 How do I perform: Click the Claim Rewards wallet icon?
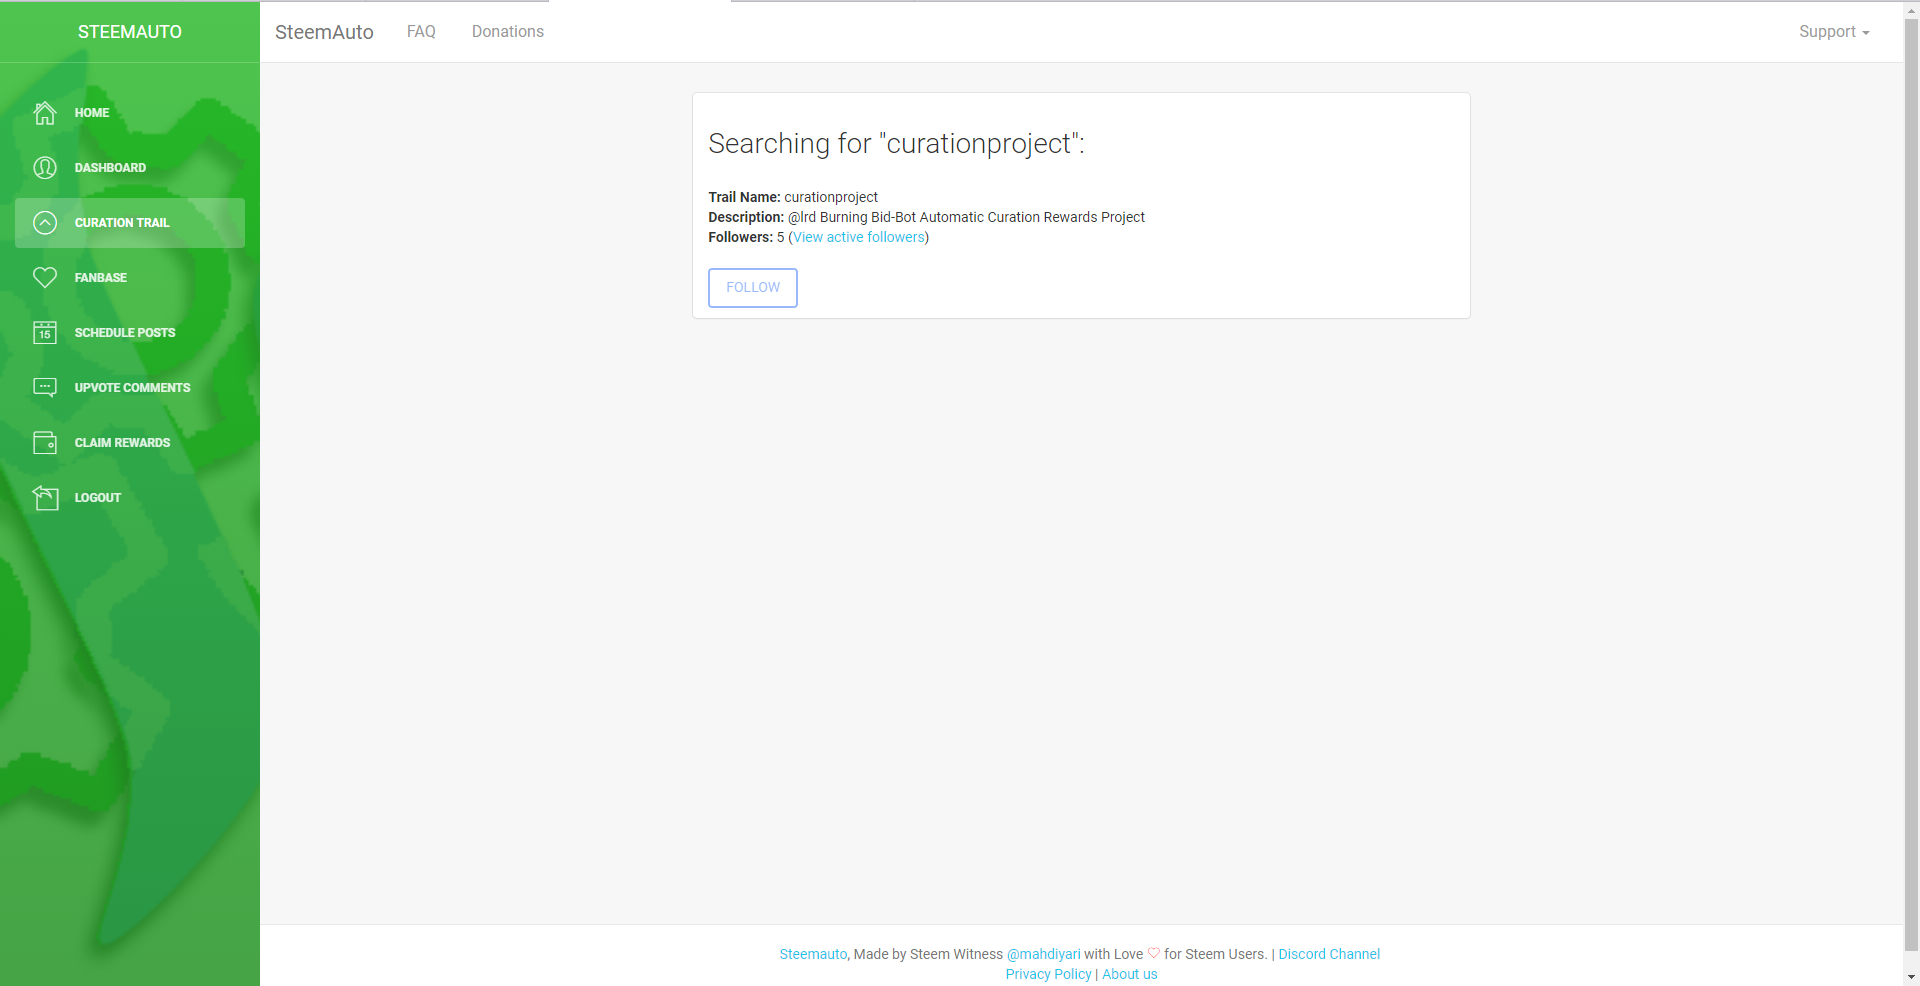point(45,443)
